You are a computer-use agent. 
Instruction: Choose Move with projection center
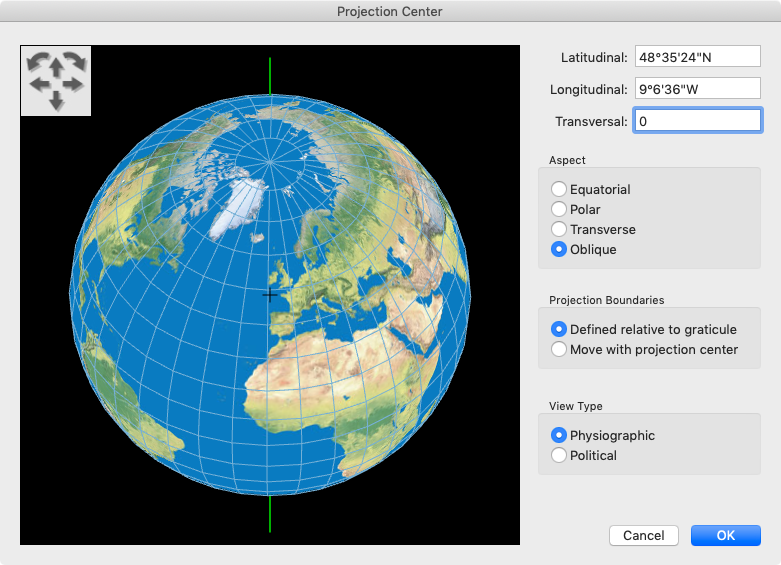[x=559, y=349]
